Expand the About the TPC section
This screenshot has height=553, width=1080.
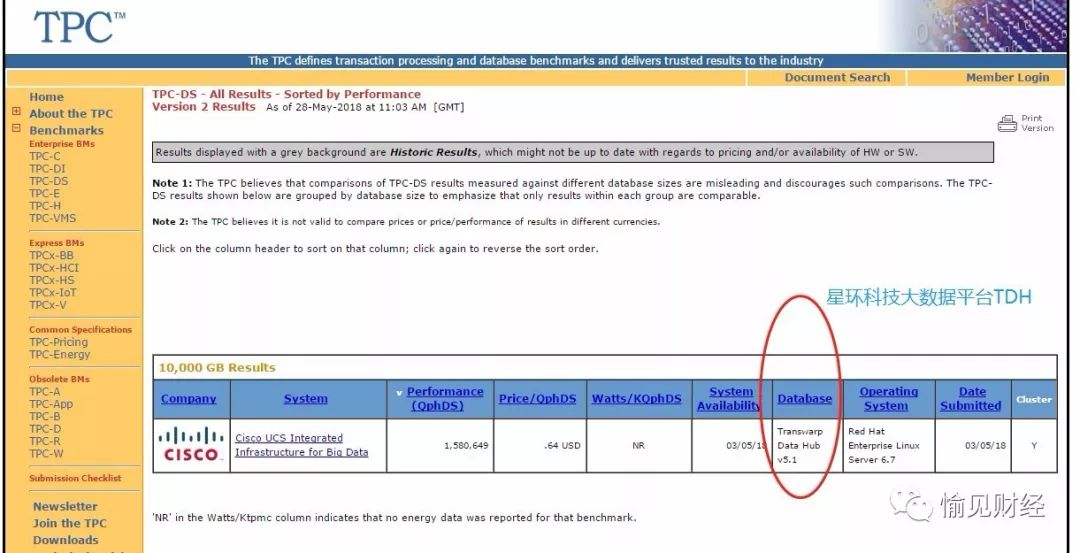coord(16,113)
